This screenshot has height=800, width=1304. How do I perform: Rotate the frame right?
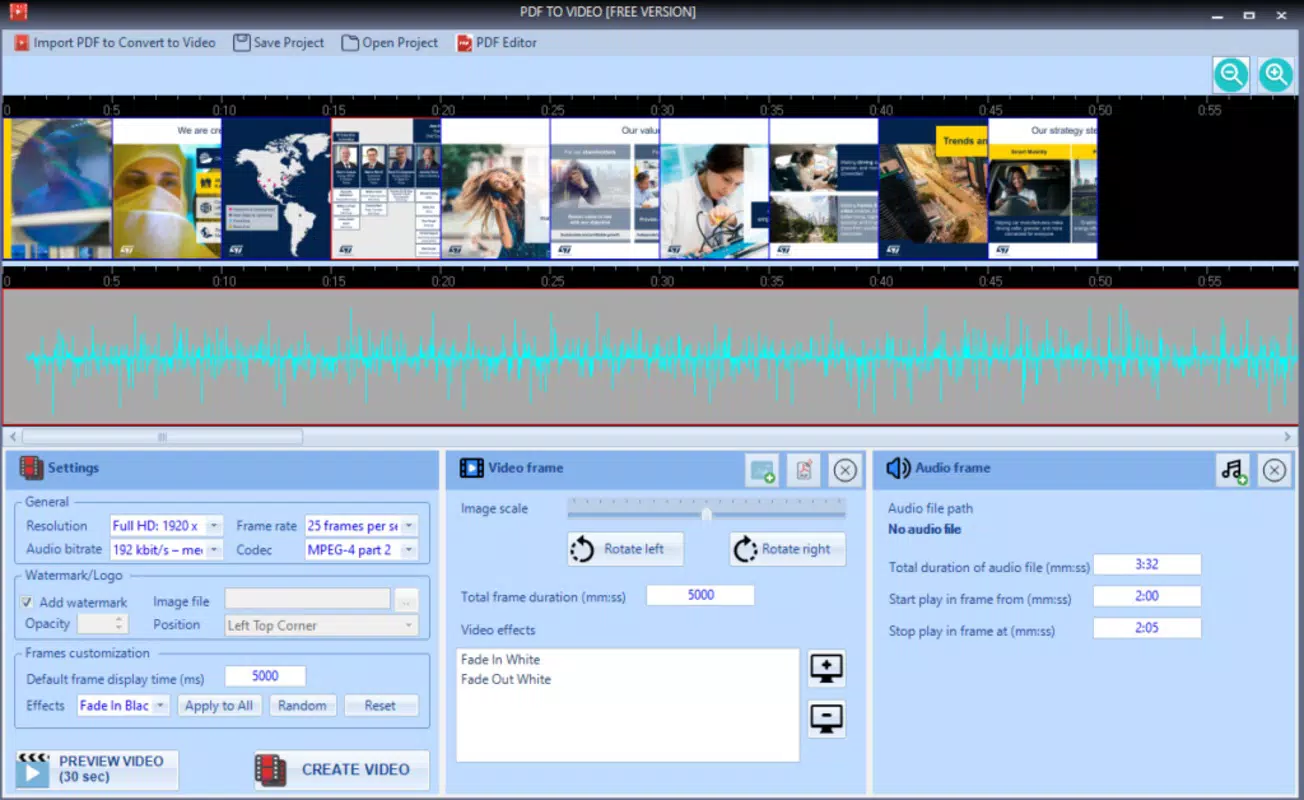(787, 549)
